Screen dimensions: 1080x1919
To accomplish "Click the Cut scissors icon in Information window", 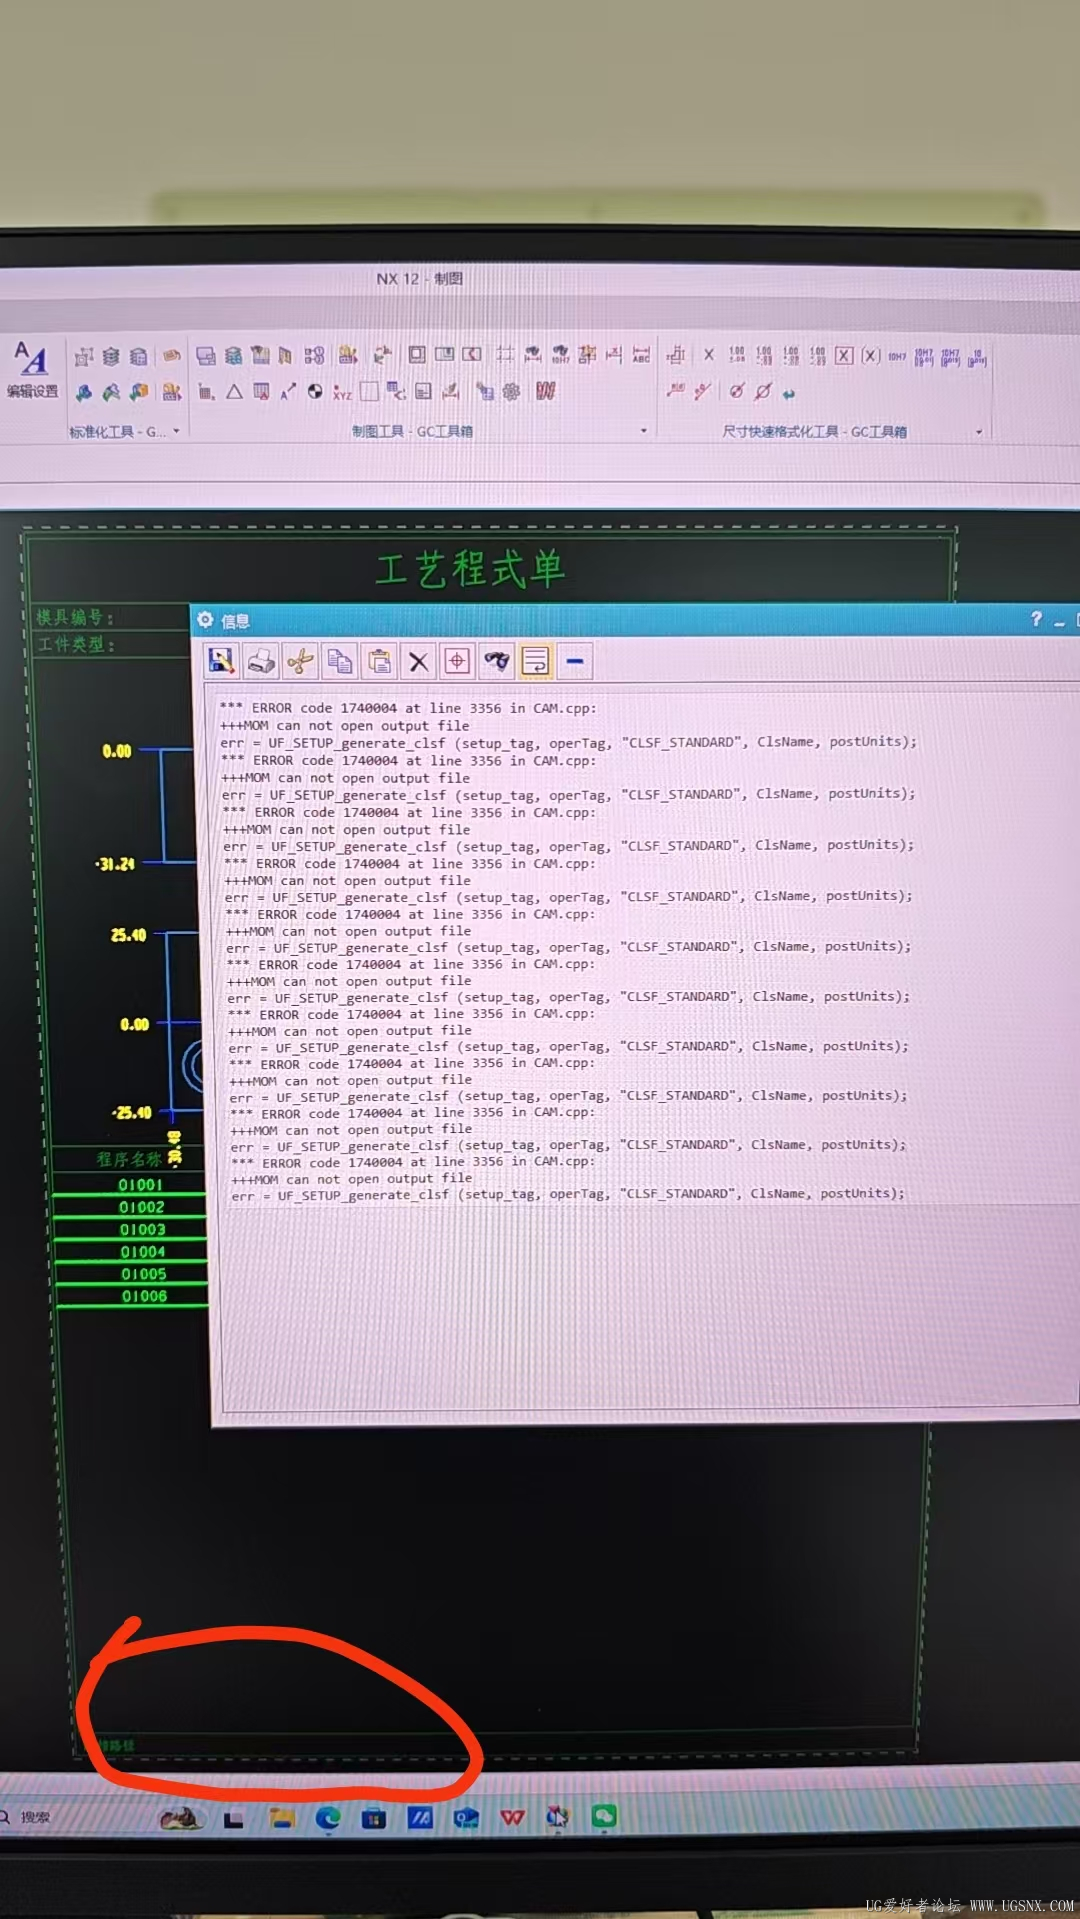I will click(300, 661).
